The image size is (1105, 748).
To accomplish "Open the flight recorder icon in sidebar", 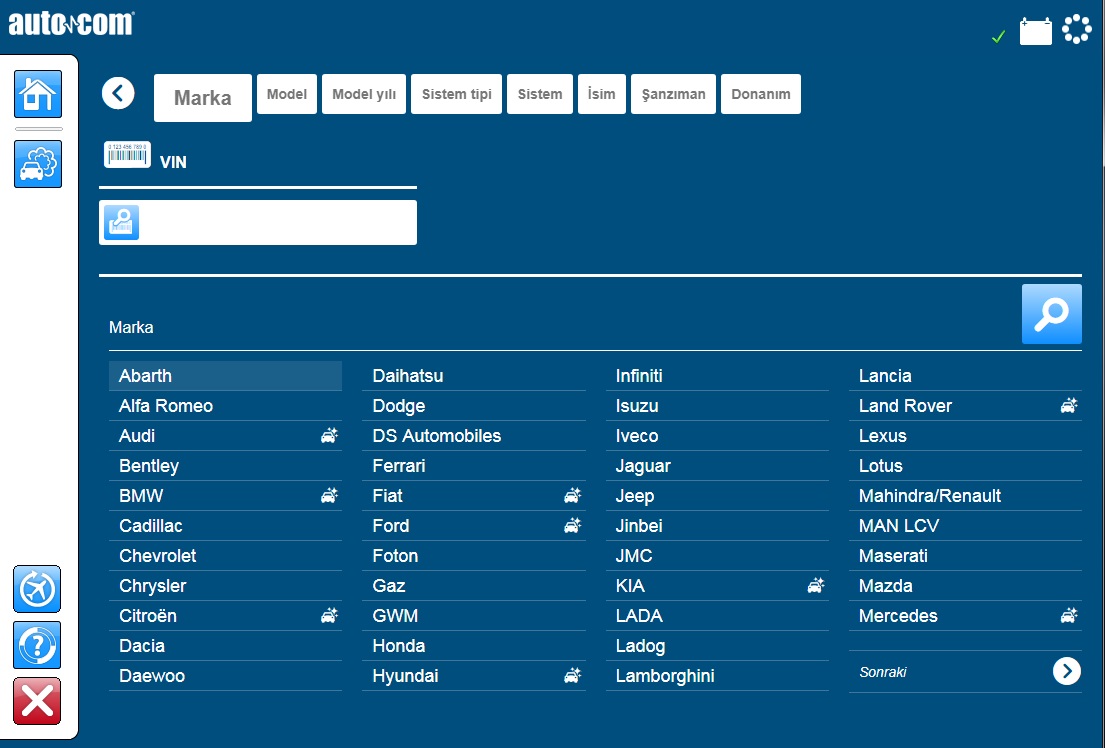I will (38, 589).
